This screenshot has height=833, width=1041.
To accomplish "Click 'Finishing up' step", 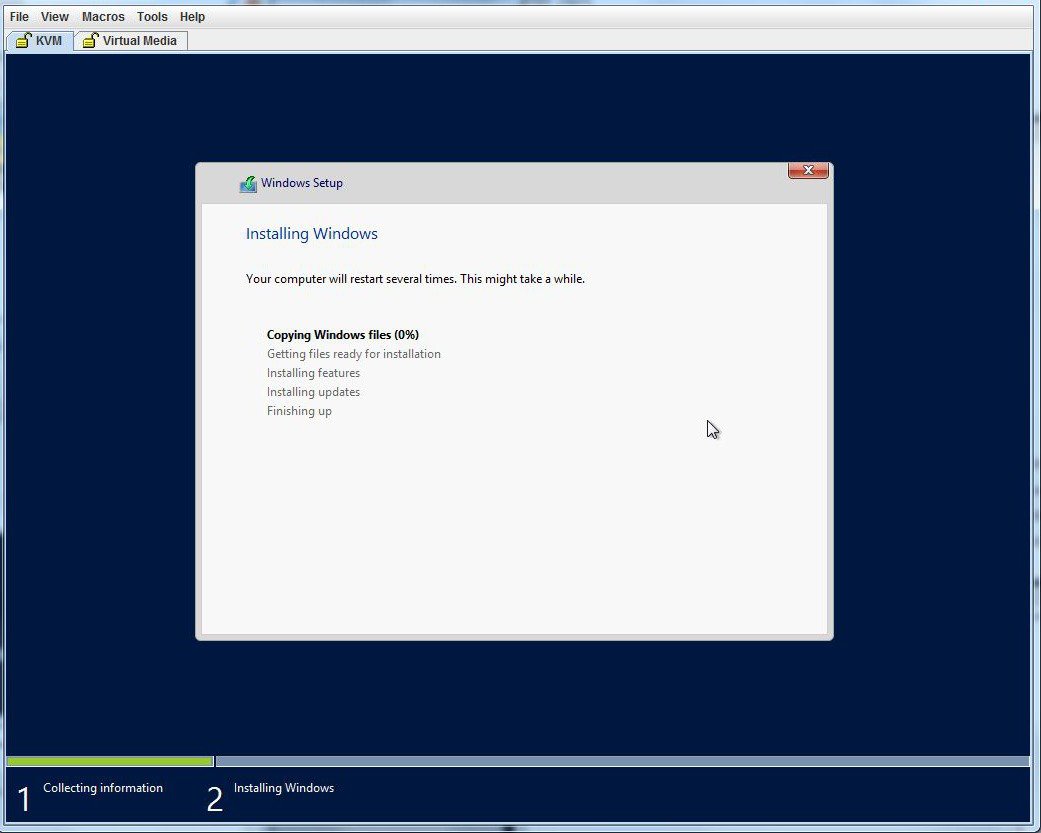I will pyautogui.click(x=299, y=411).
